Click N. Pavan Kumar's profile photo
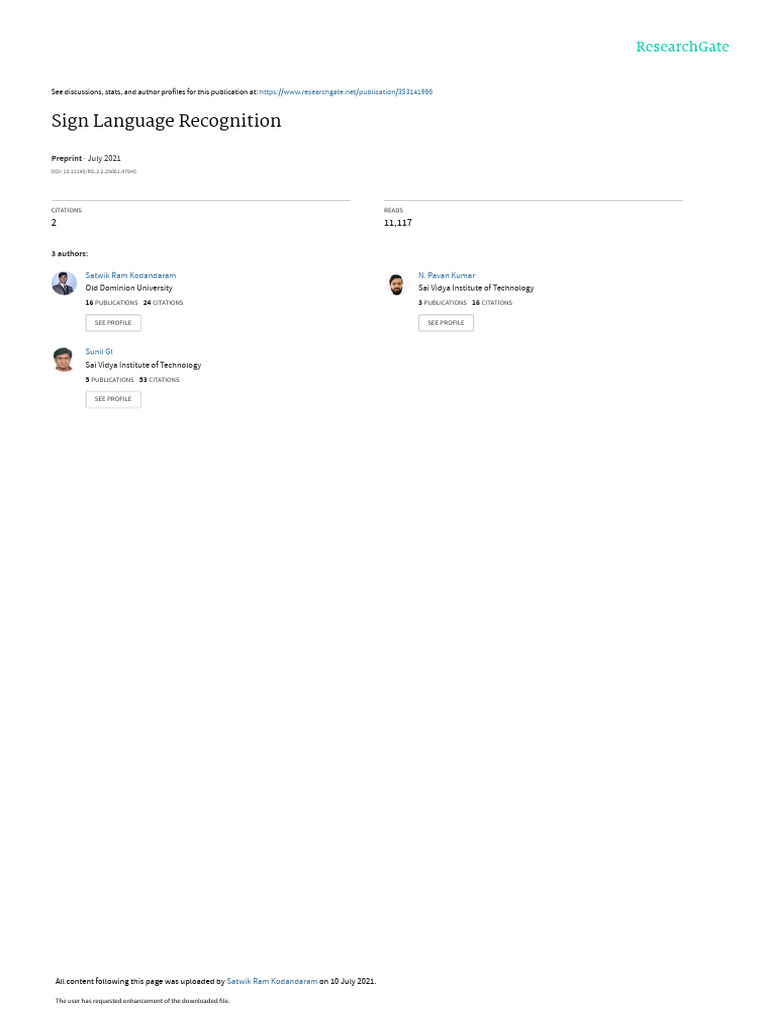This screenshot has width=768, height=1024. point(396,283)
